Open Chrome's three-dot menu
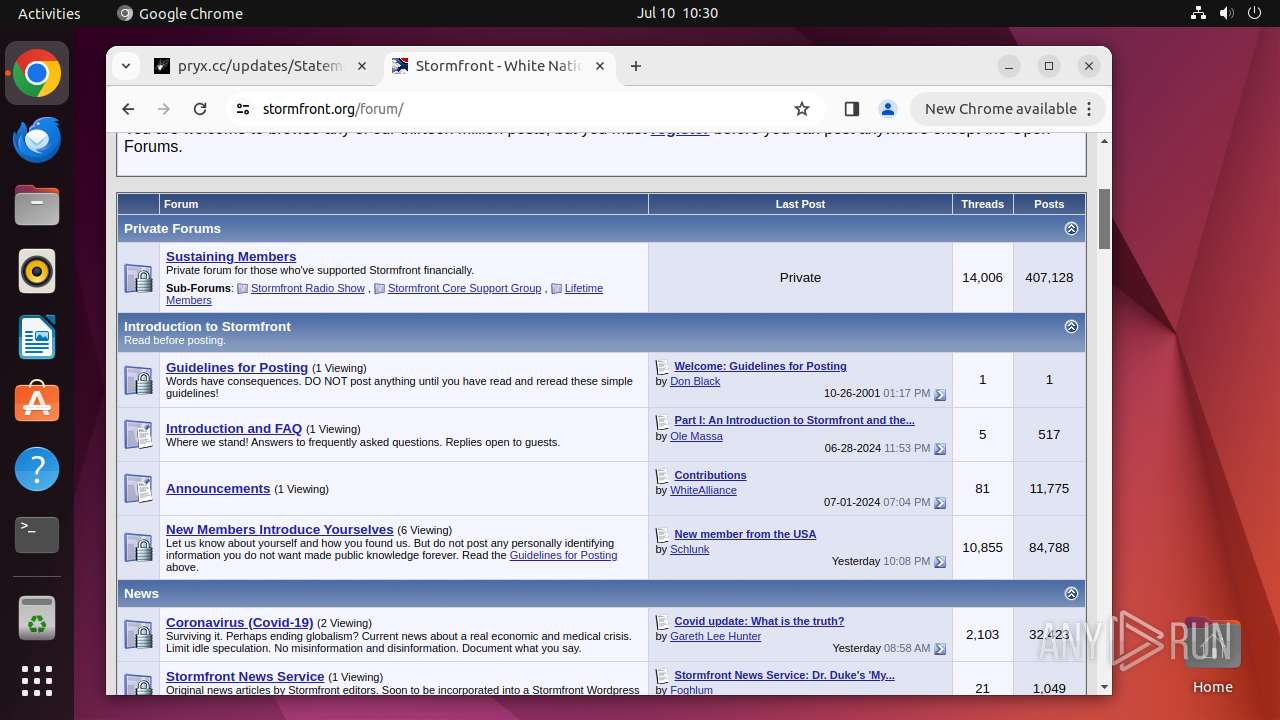This screenshot has height=720, width=1280. point(1090,109)
